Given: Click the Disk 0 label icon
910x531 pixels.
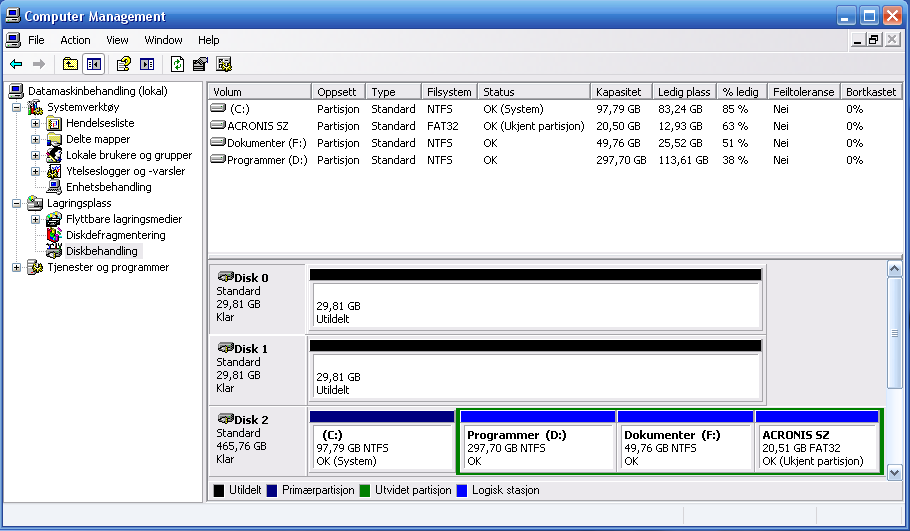Looking at the screenshot, I should coord(225,277).
